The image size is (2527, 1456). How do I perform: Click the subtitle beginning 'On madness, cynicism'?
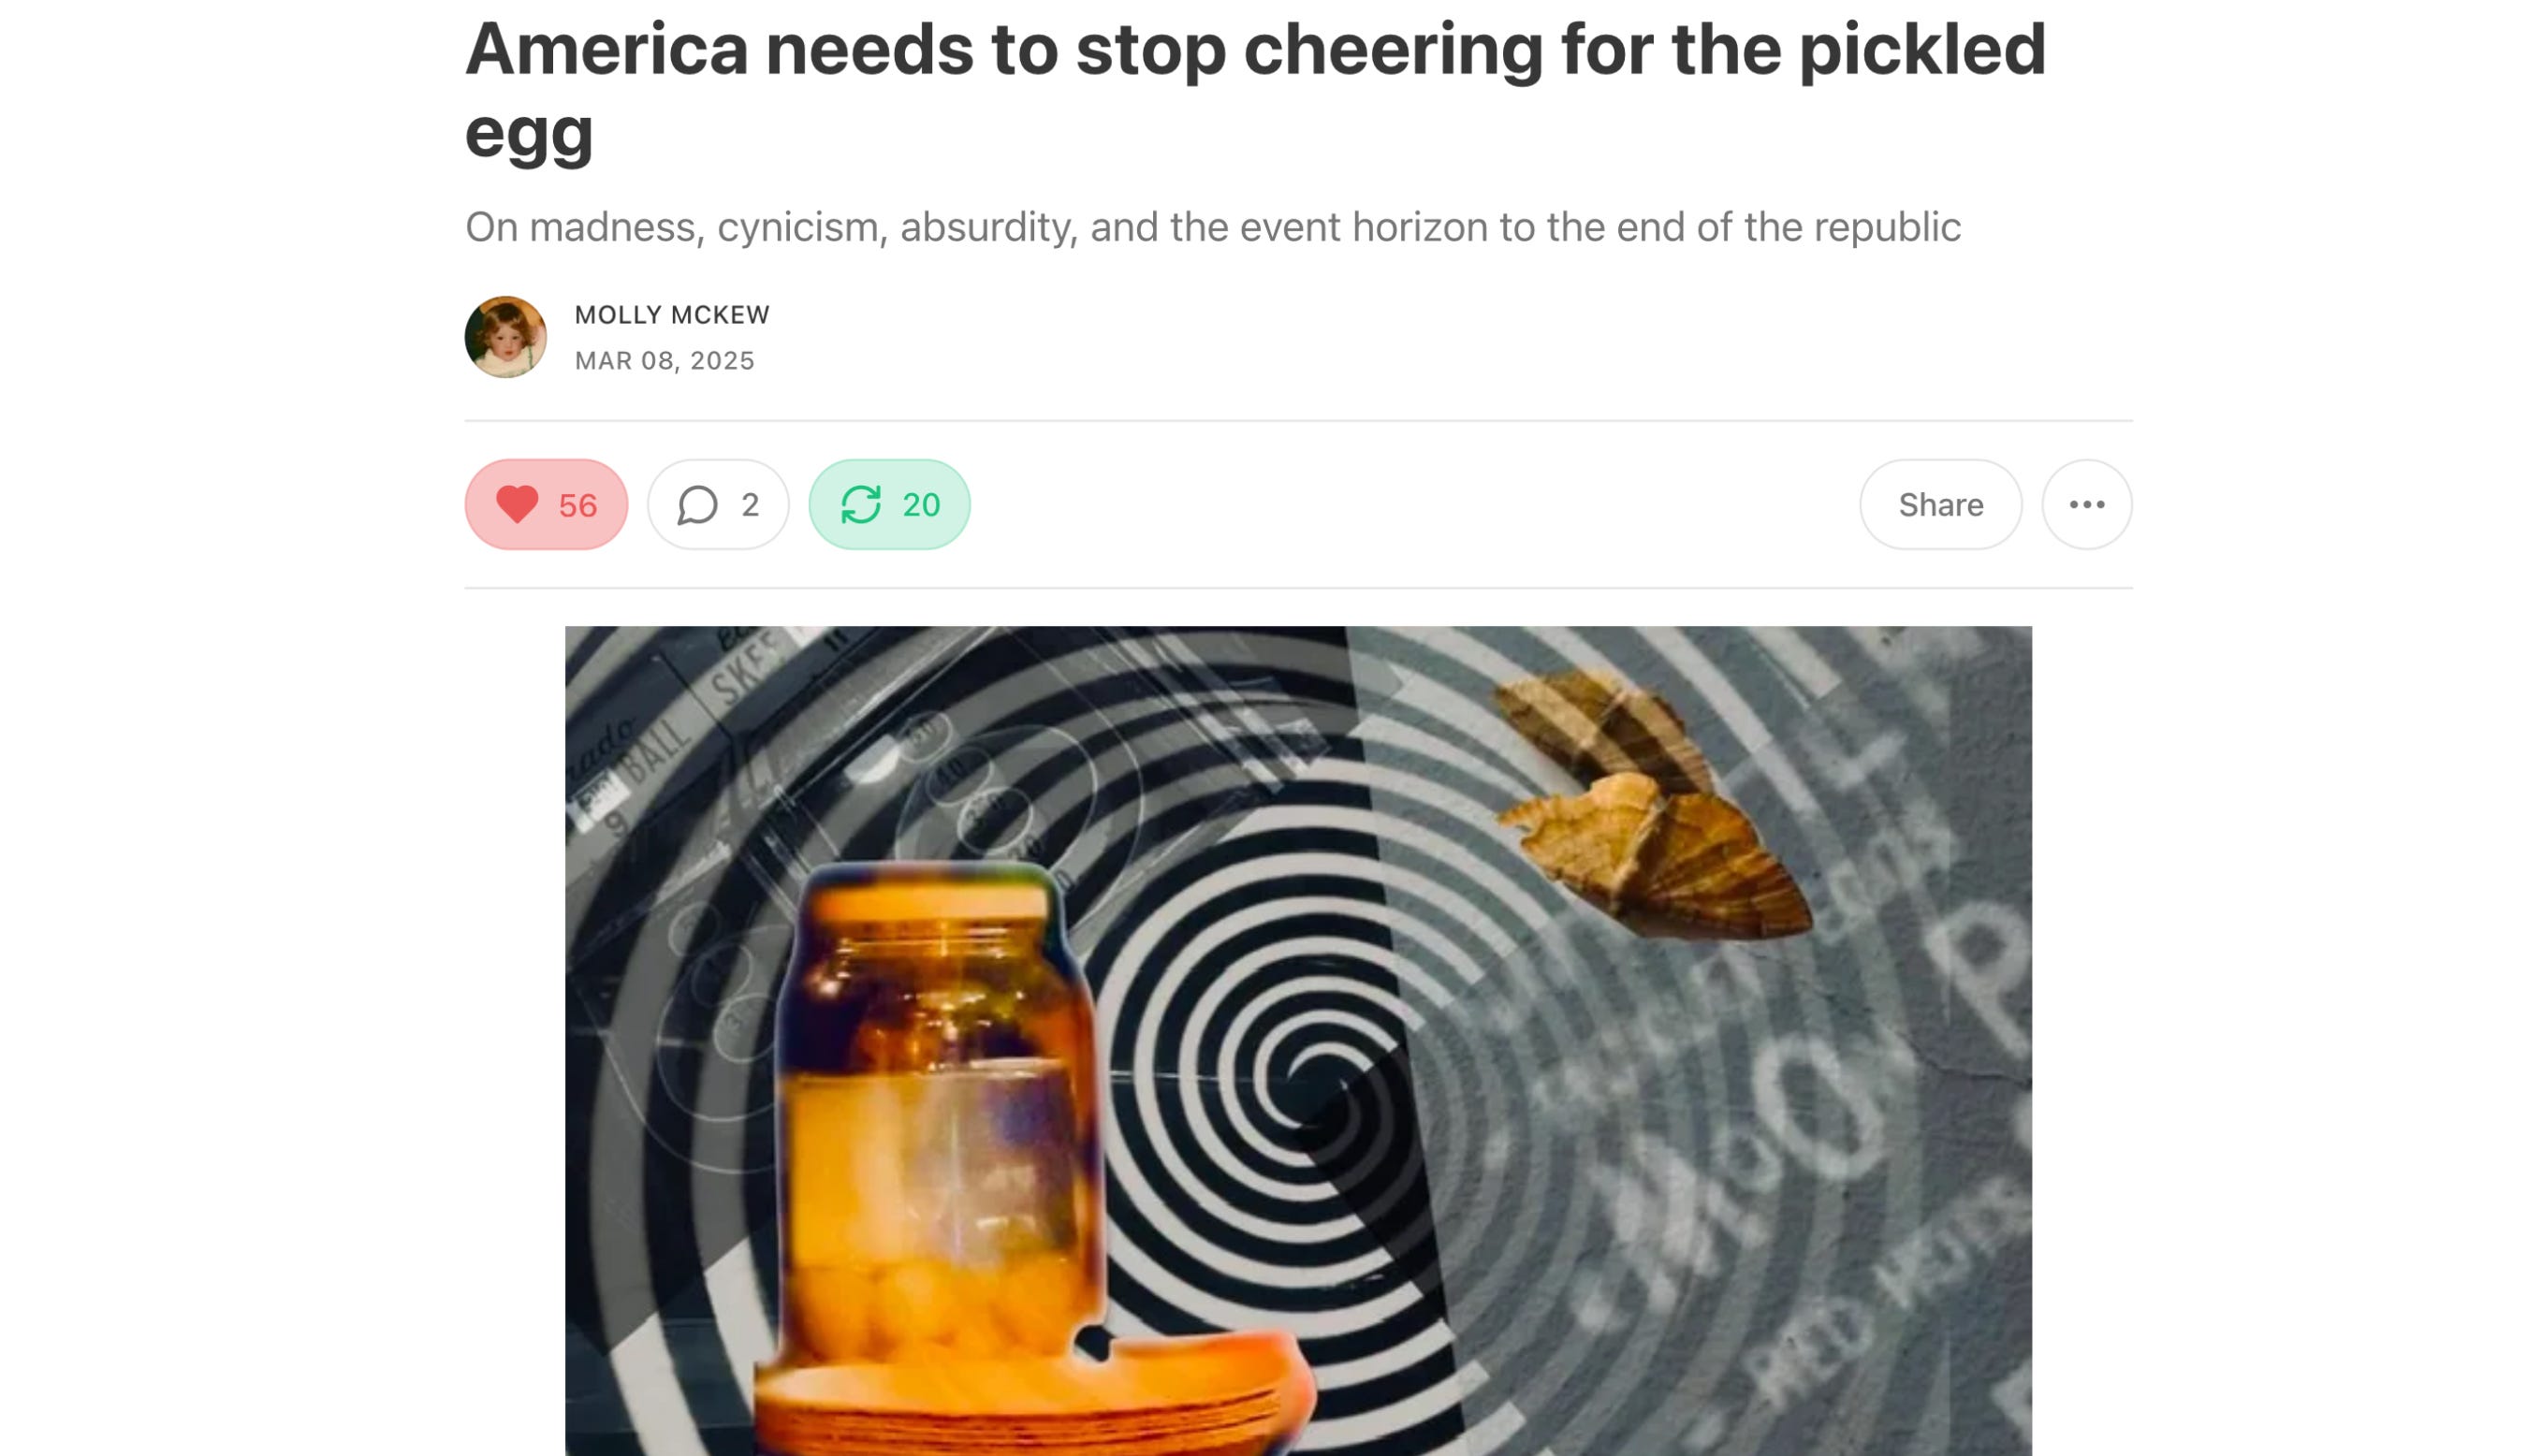point(1212,227)
